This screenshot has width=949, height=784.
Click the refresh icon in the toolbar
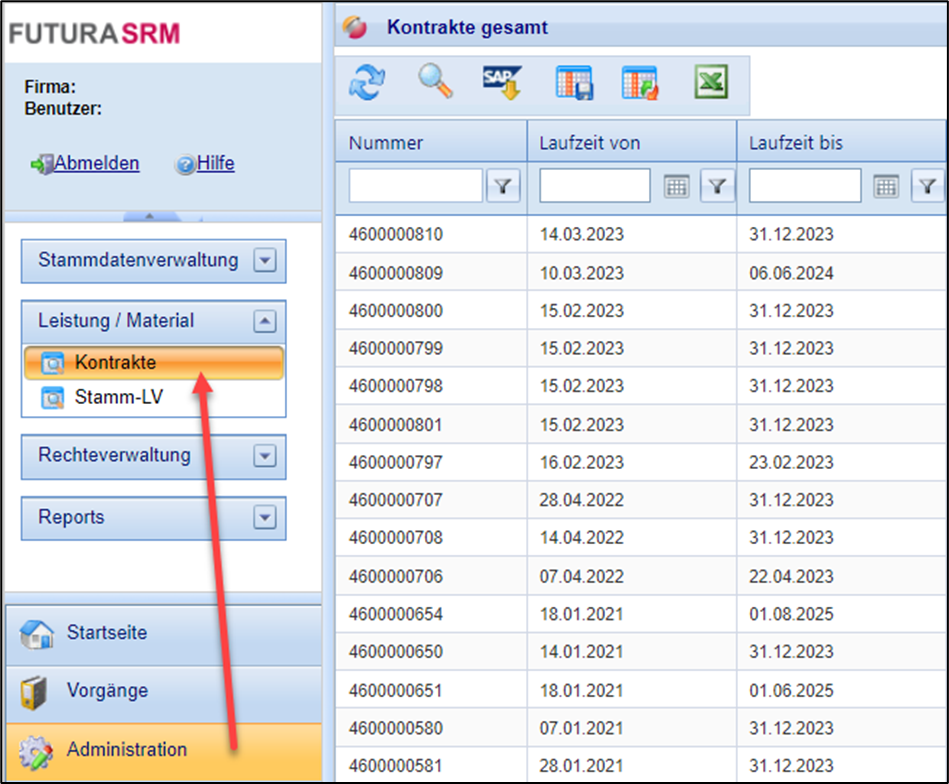[366, 84]
